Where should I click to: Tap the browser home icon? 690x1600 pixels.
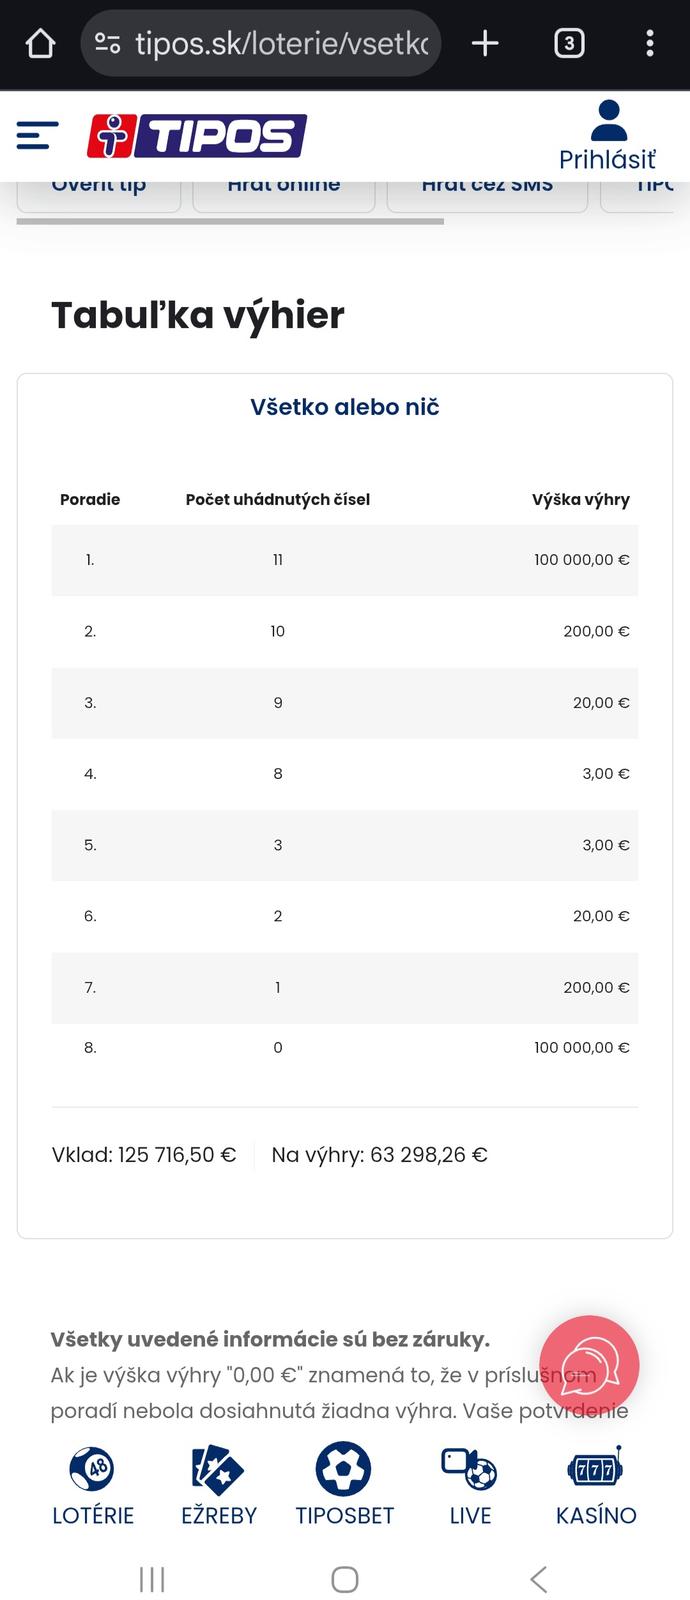[x=40, y=43]
